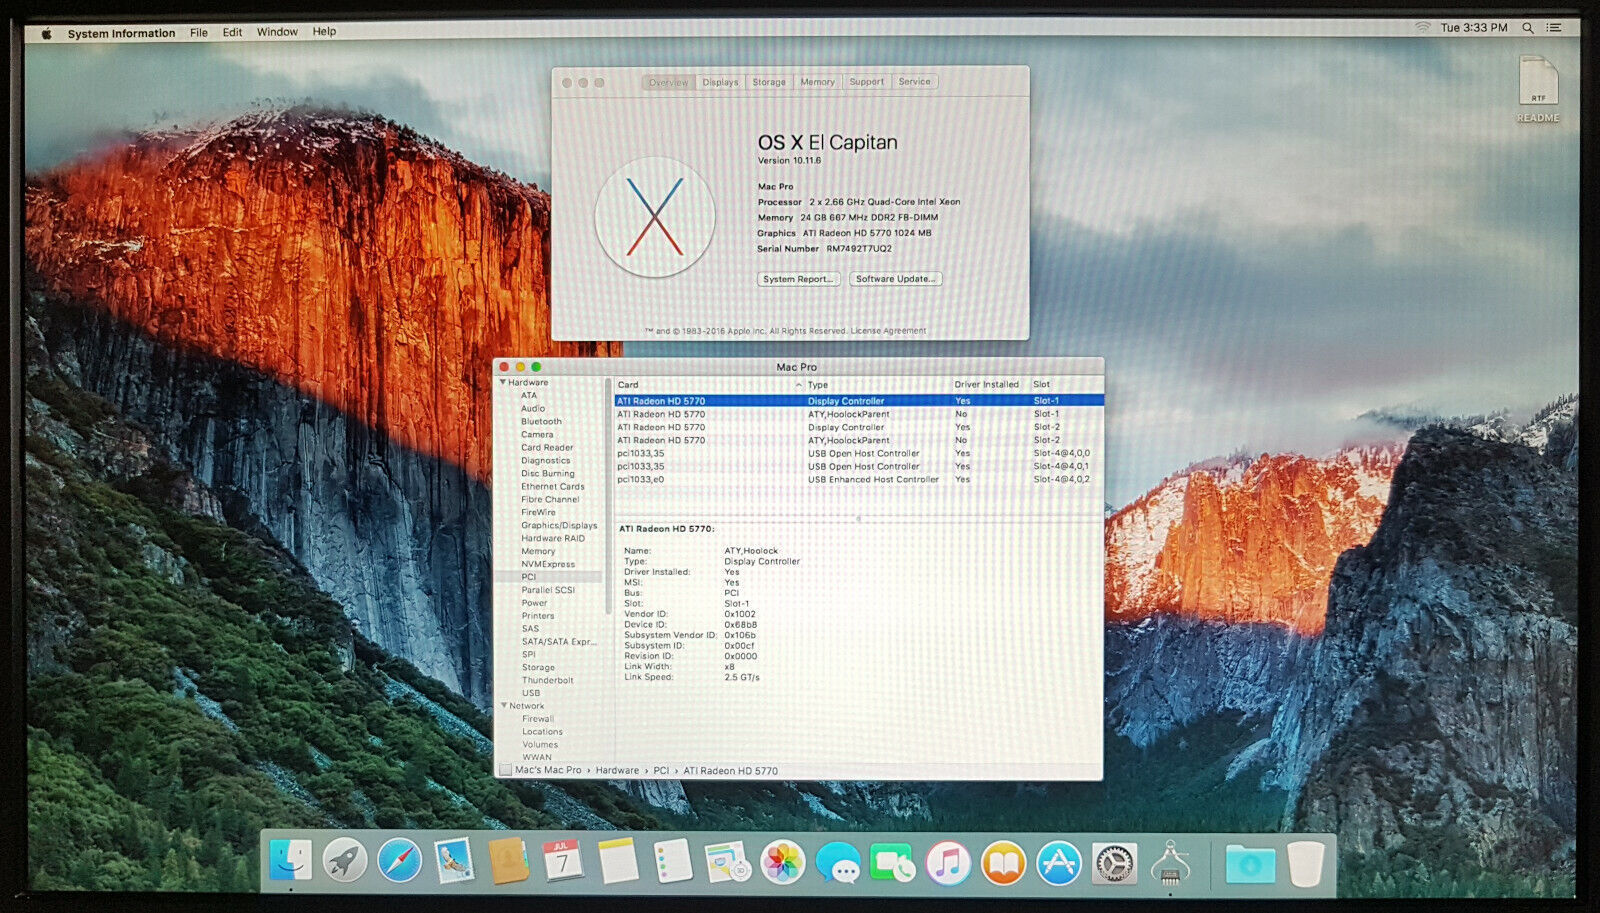Select the pci1033,e0 USB Enhanced row
The height and width of the screenshot is (913, 1600).
coord(859,479)
